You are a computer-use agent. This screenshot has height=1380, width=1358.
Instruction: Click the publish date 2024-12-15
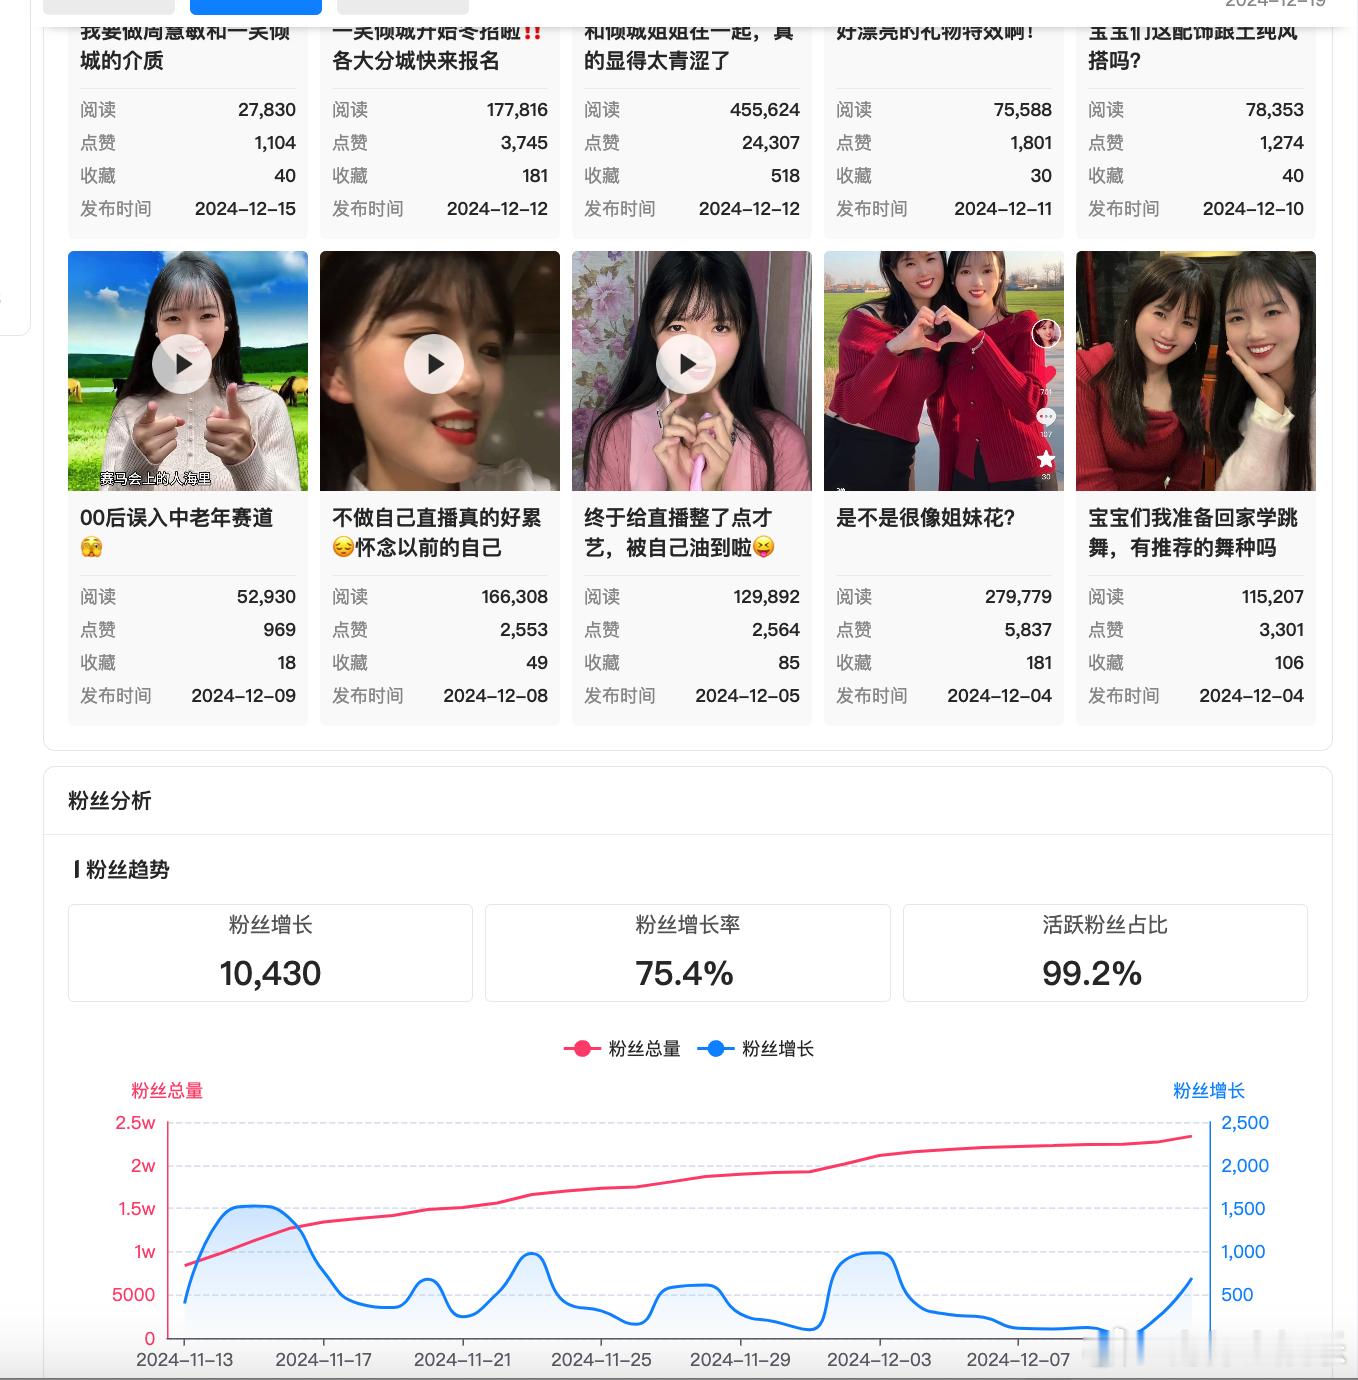tap(245, 209)
